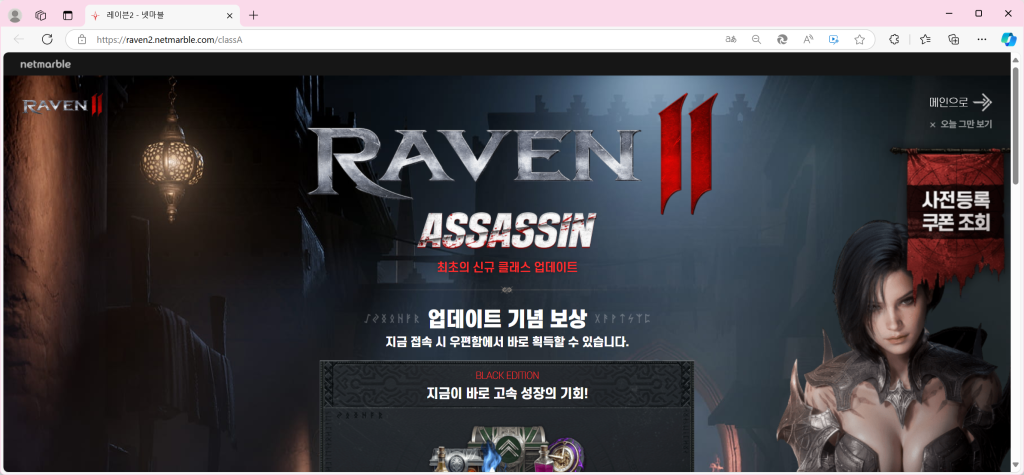The height and width of the screenshot is (475, 1024).
Task: Add page to favorites star icon
Action: (x=859, y=39)
